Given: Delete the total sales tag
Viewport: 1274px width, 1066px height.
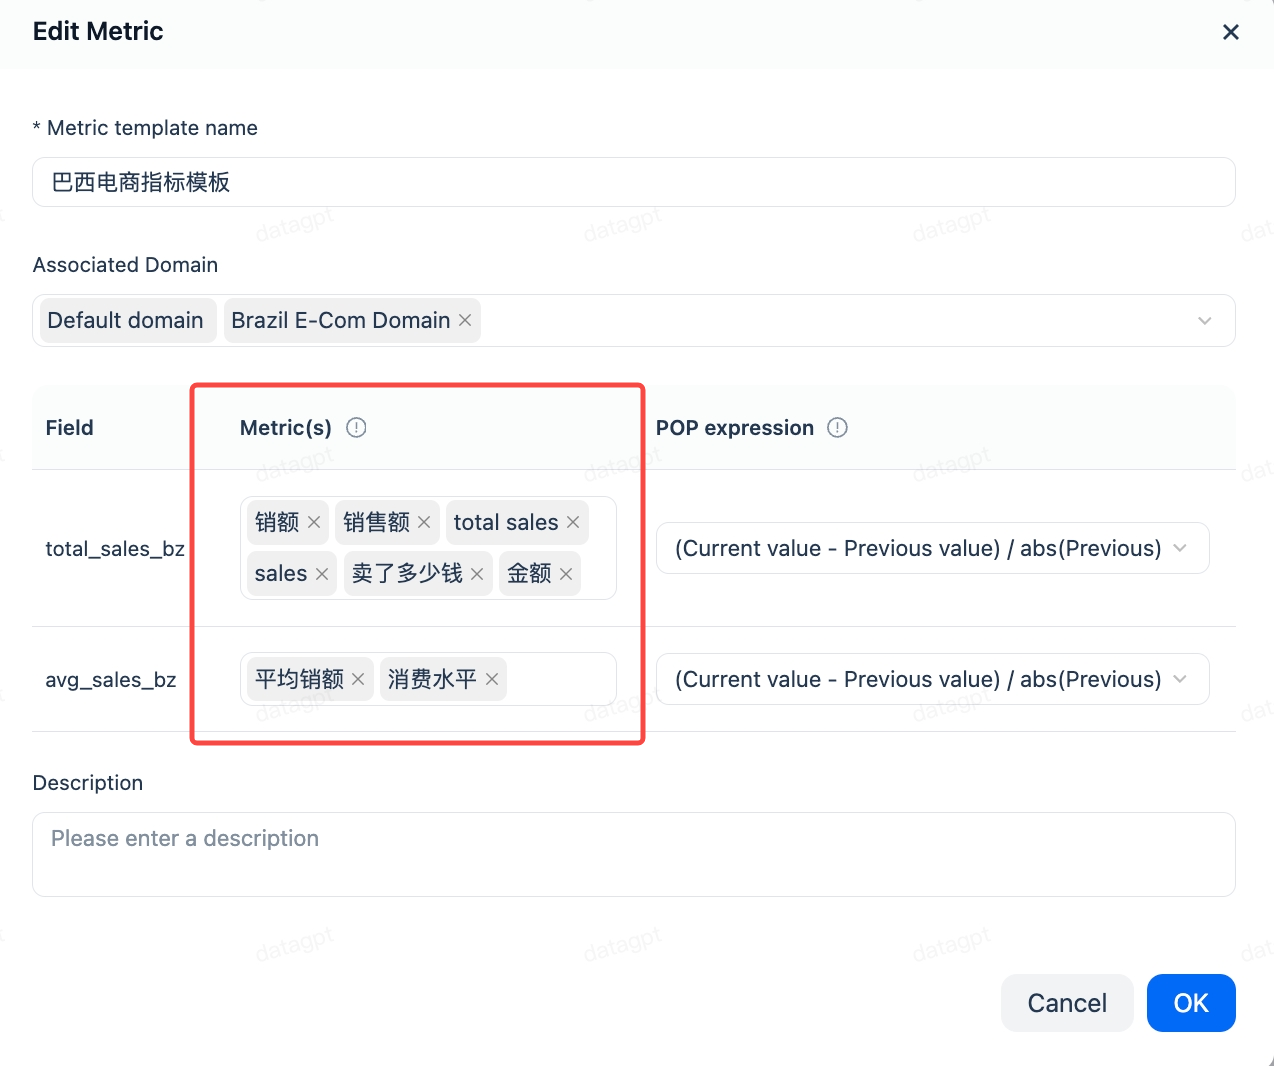Looking at the screenshot, I should 573,523.
